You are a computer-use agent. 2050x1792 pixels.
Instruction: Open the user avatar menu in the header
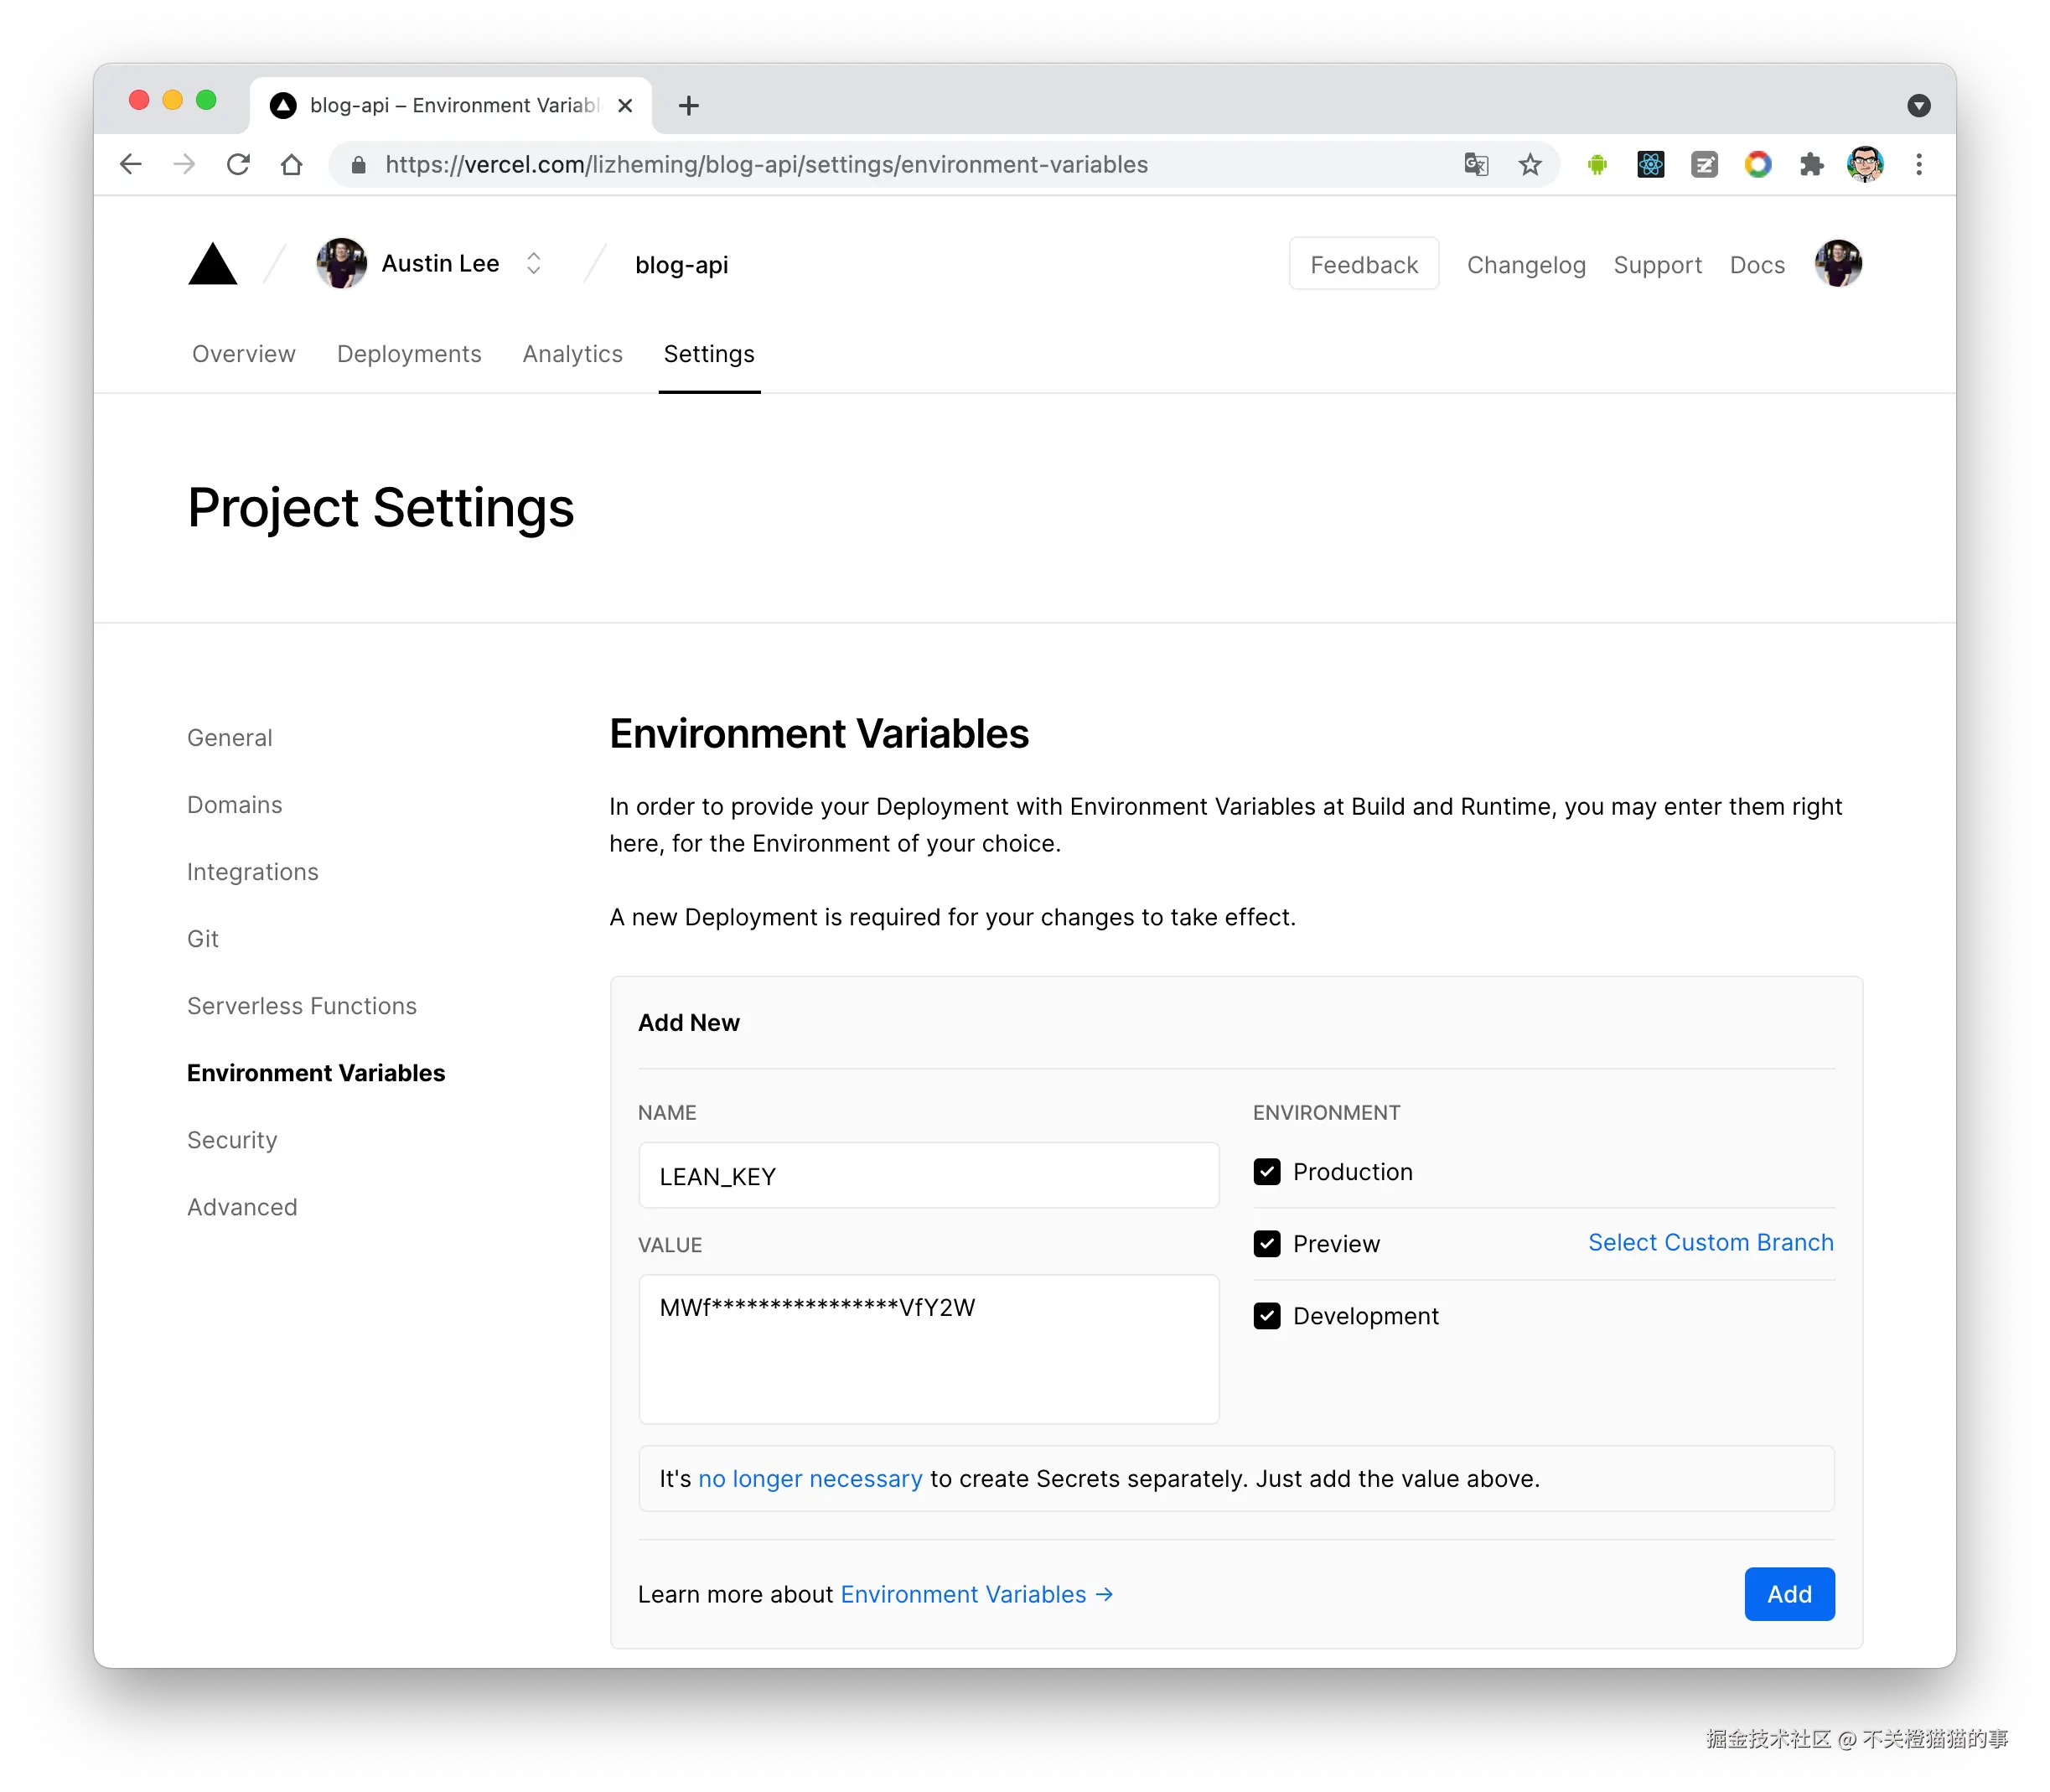tap(1838, 264)
